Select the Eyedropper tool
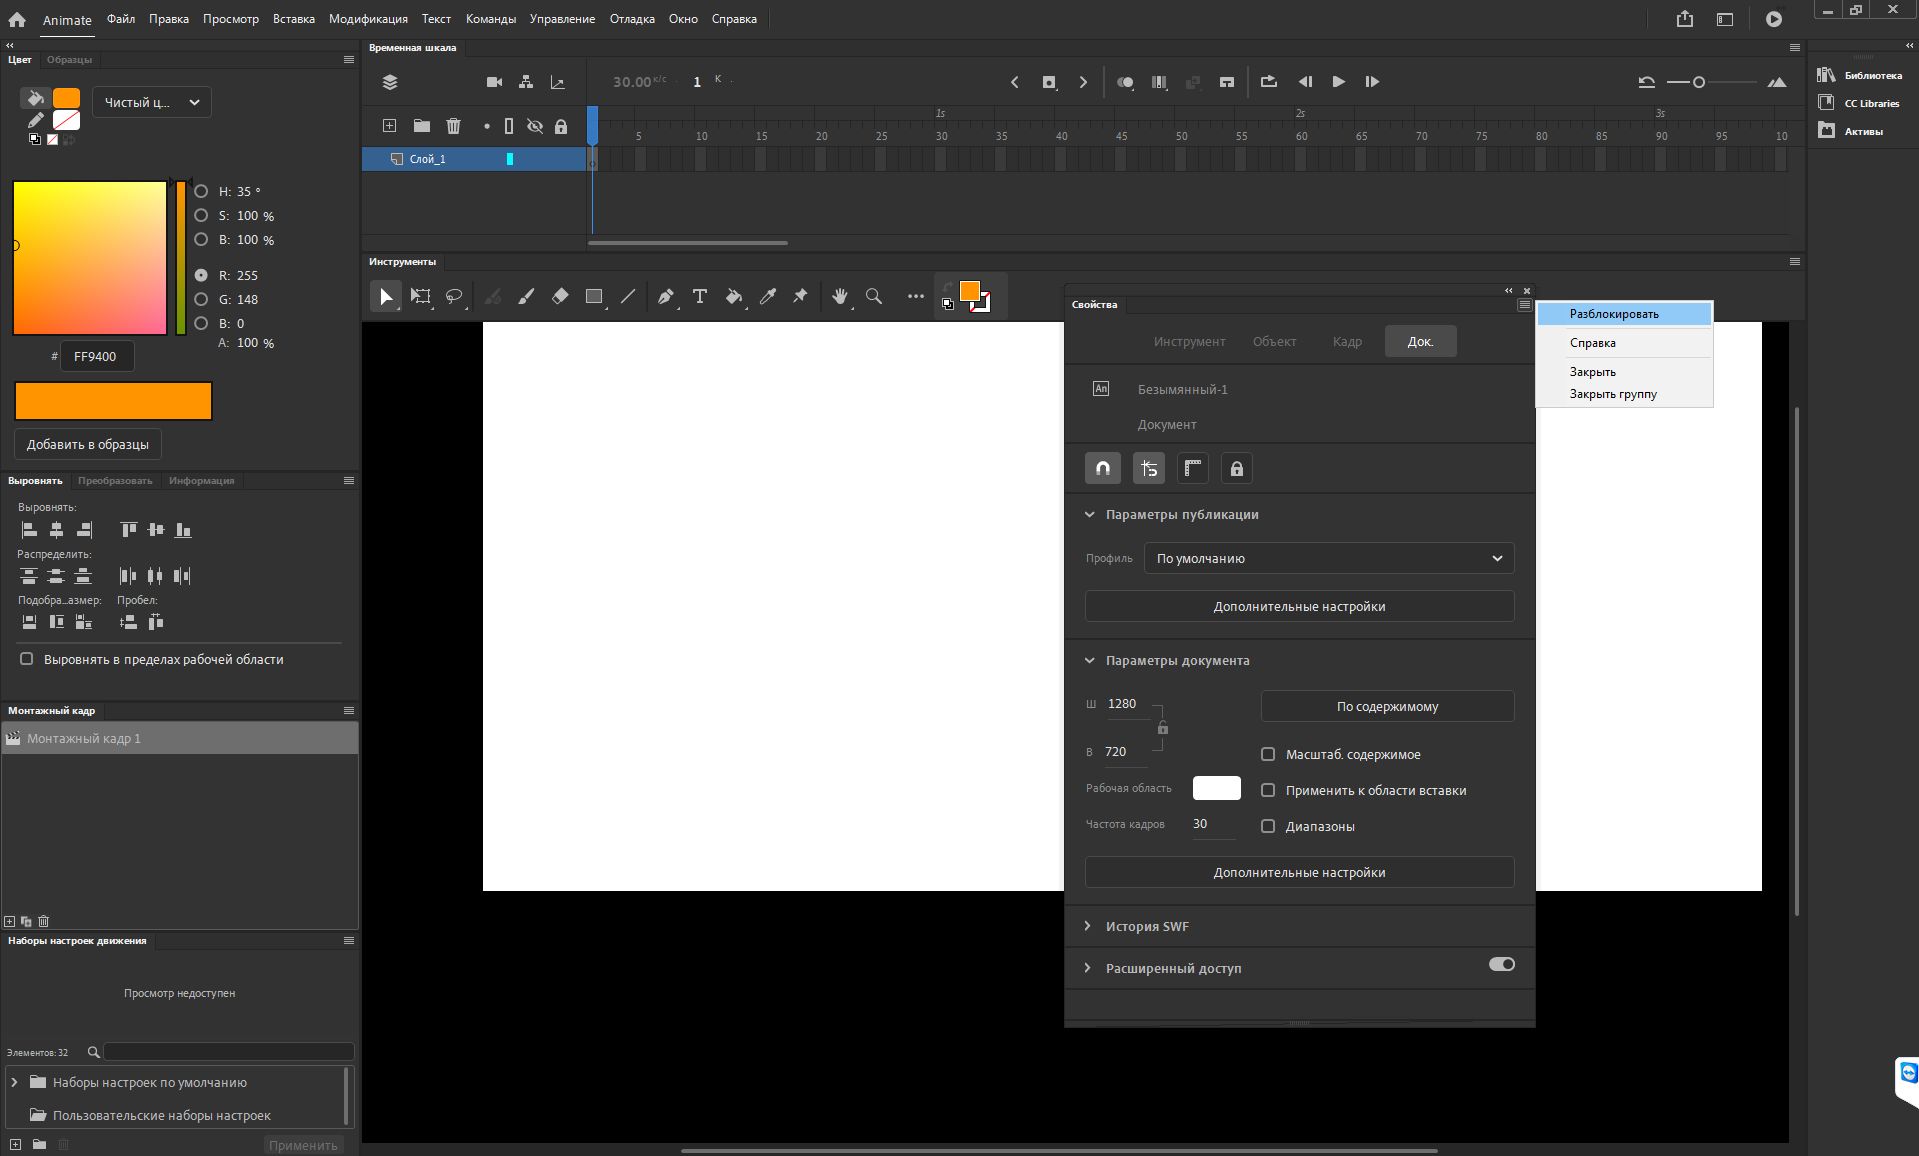The width and height of the screenshot is (1919, 1156). [x=767, y=296]
